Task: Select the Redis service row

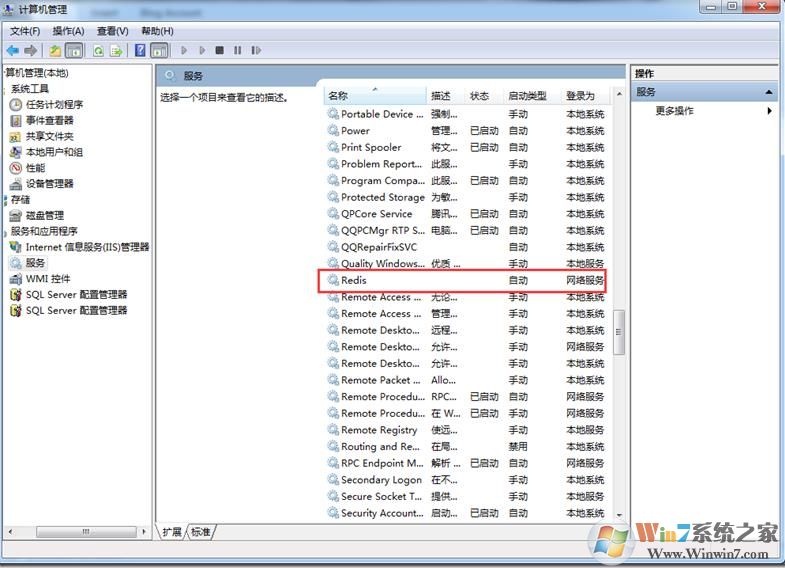Action: tap(466, 280)
